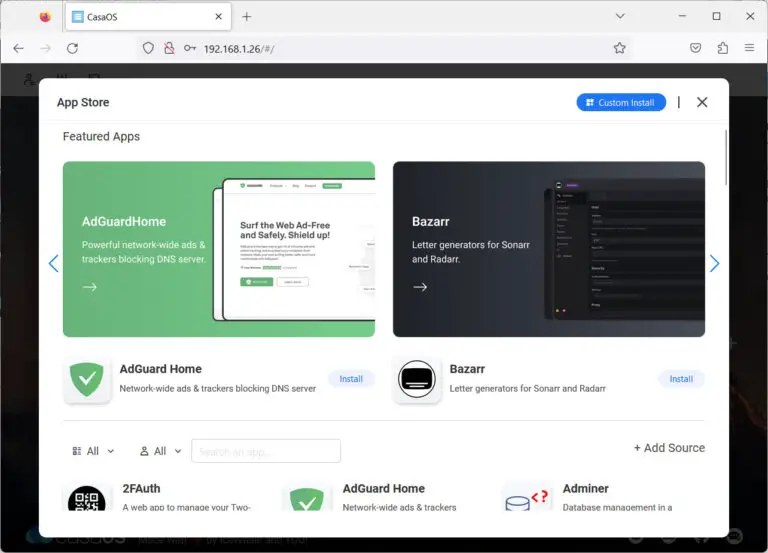Viewport: 768px width, 553px height.
Task: Reload the page with the refresh icon
Action: 72,48
